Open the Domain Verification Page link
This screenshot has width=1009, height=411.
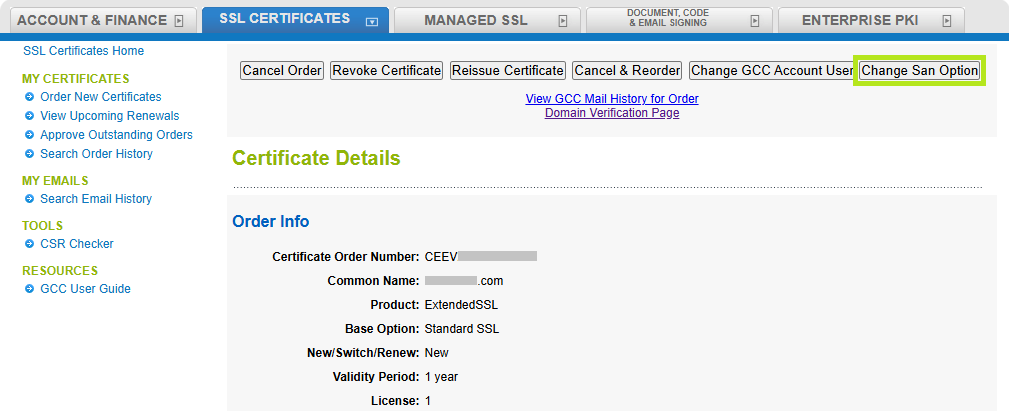[x=612, y=113]
